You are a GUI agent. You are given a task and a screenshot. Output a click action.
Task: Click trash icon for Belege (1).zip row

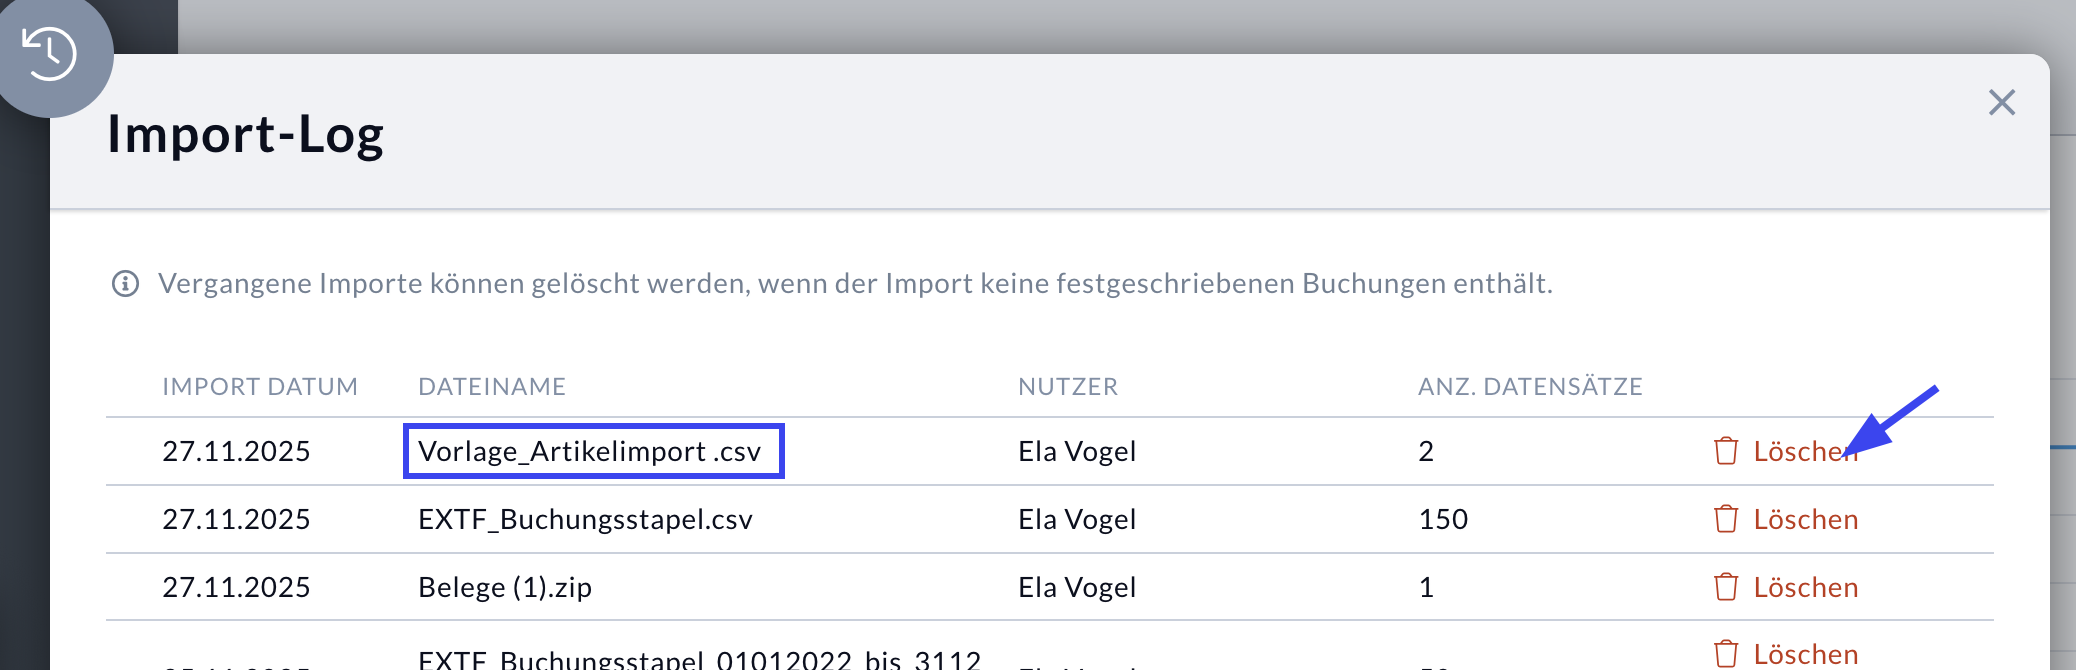tap(1726, 587)
